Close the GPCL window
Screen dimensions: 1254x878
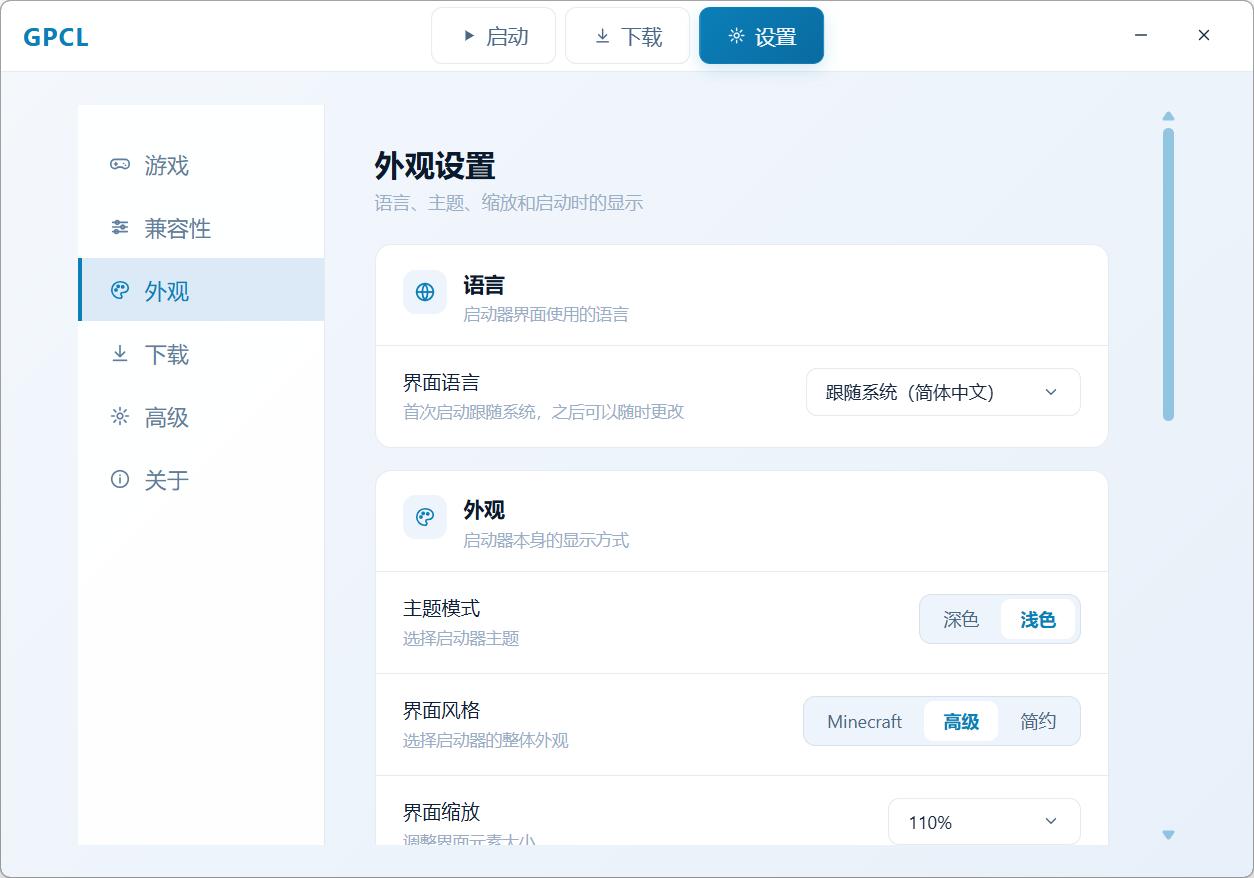point(1204,35)
